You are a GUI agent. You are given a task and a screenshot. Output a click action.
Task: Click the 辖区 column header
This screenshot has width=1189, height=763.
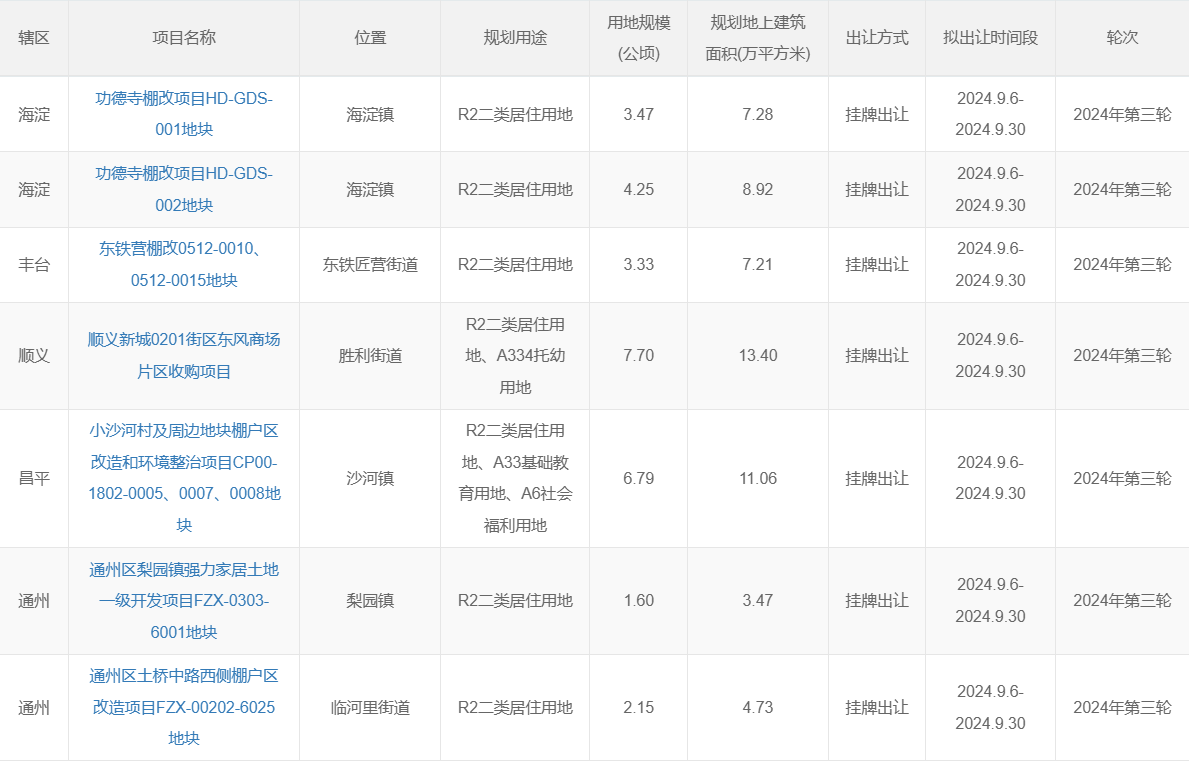pyautogui.click(x=33, y=37)
